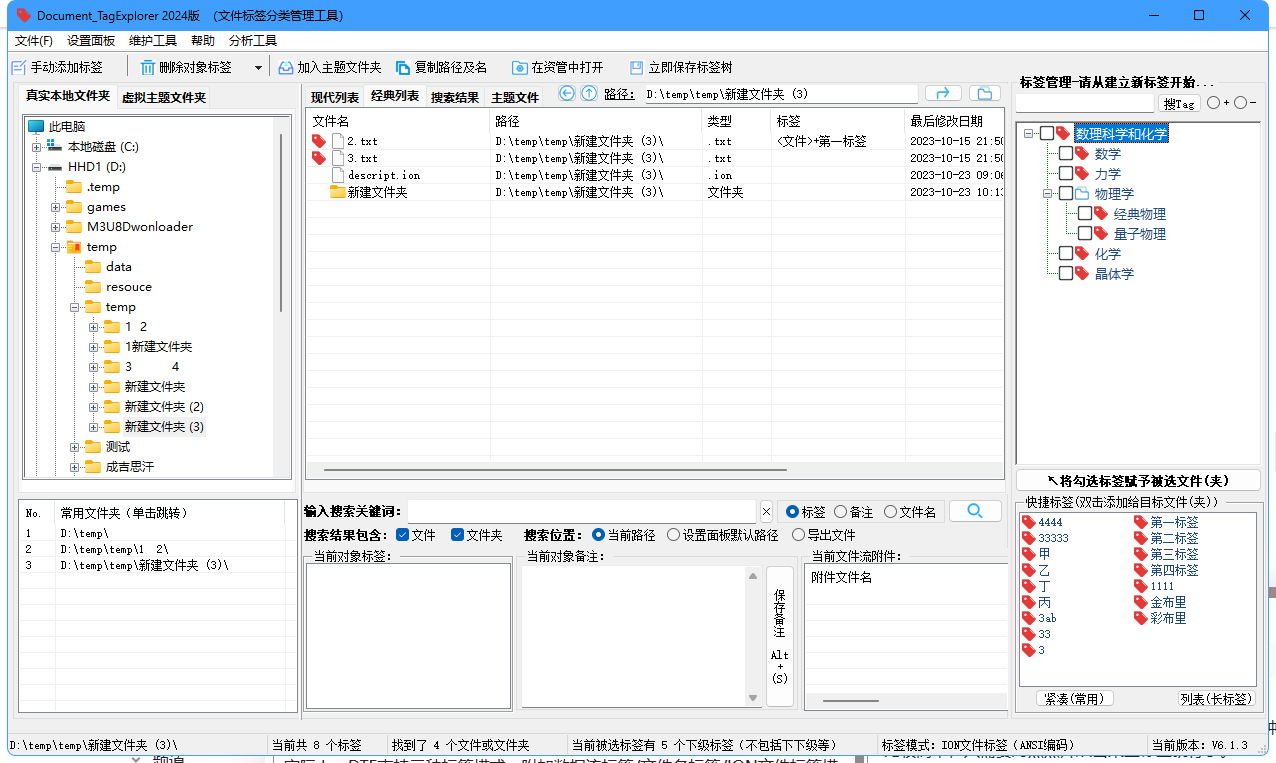Image resolution: width=1276 pixels, height=763 pixels.
Task: Click the up arrow next to 路径
Action: coord(589,93)
